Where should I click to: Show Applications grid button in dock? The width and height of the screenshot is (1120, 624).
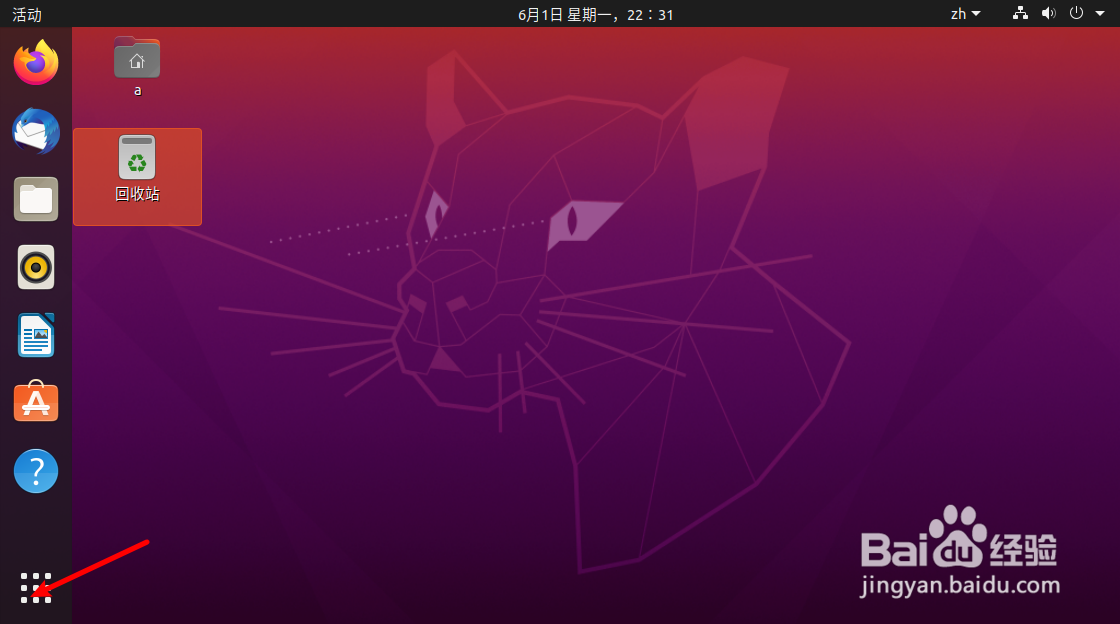click(x=36, y=588)
